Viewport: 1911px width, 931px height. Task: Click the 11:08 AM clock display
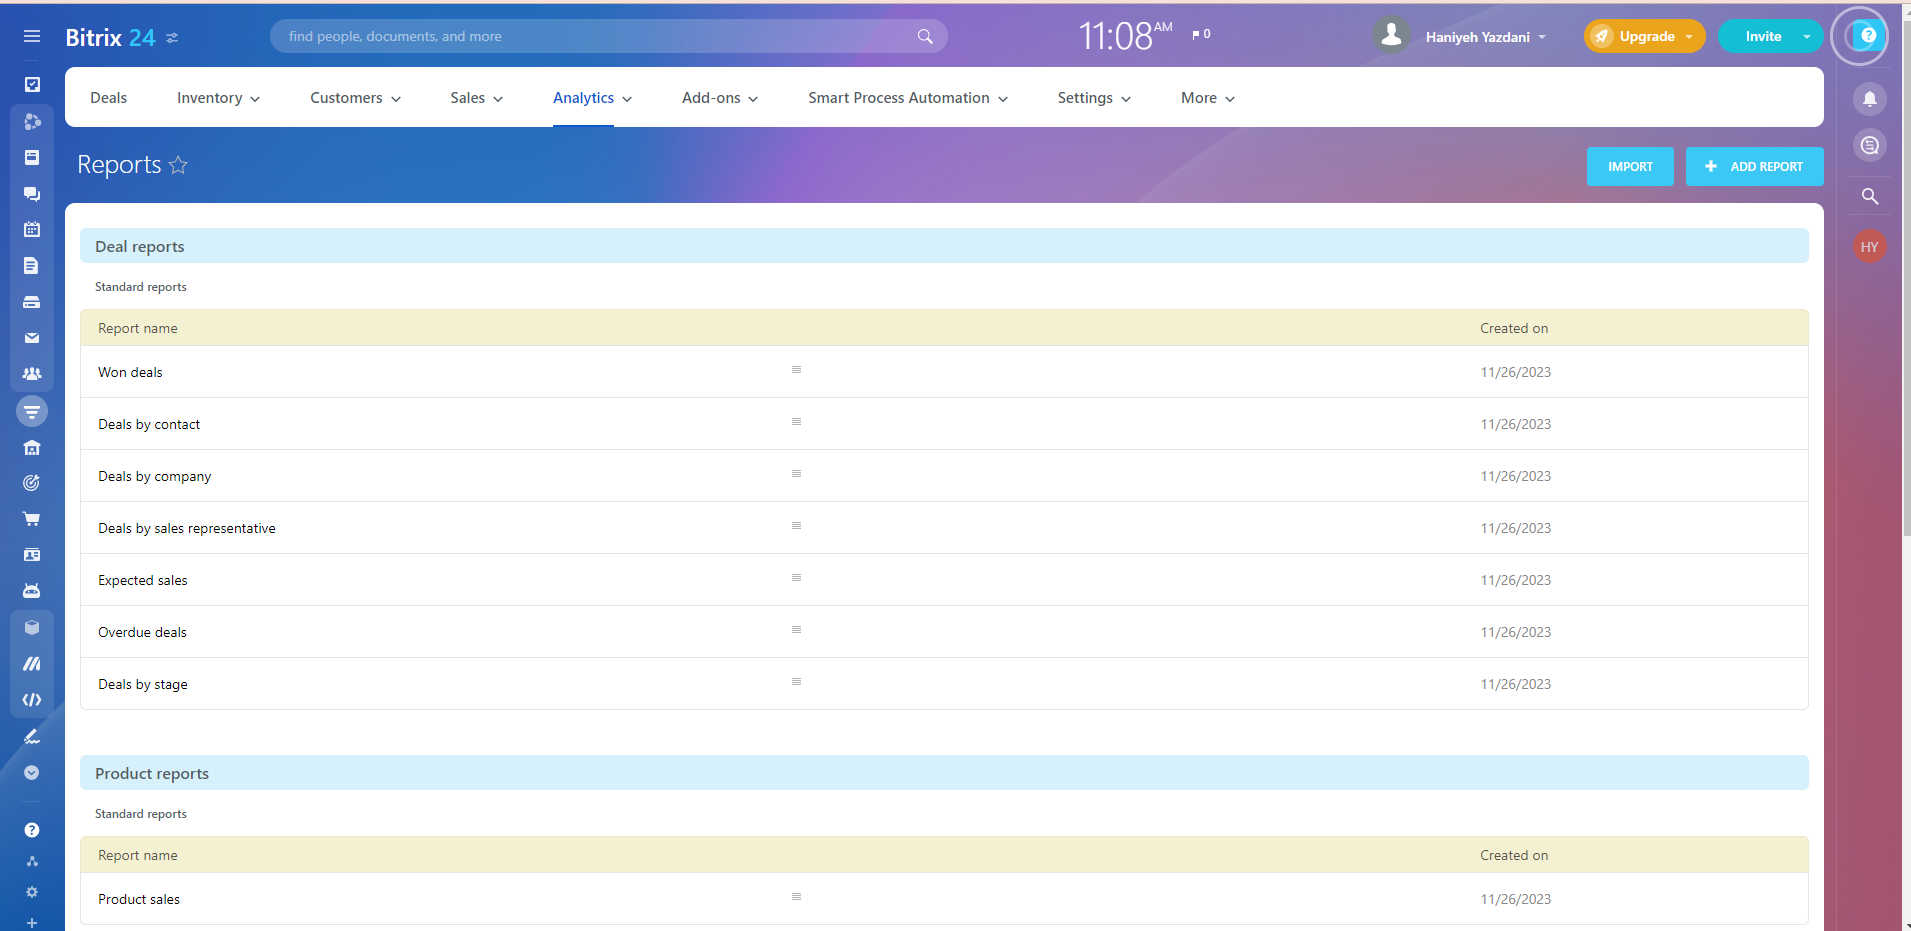click(1125, 36)
